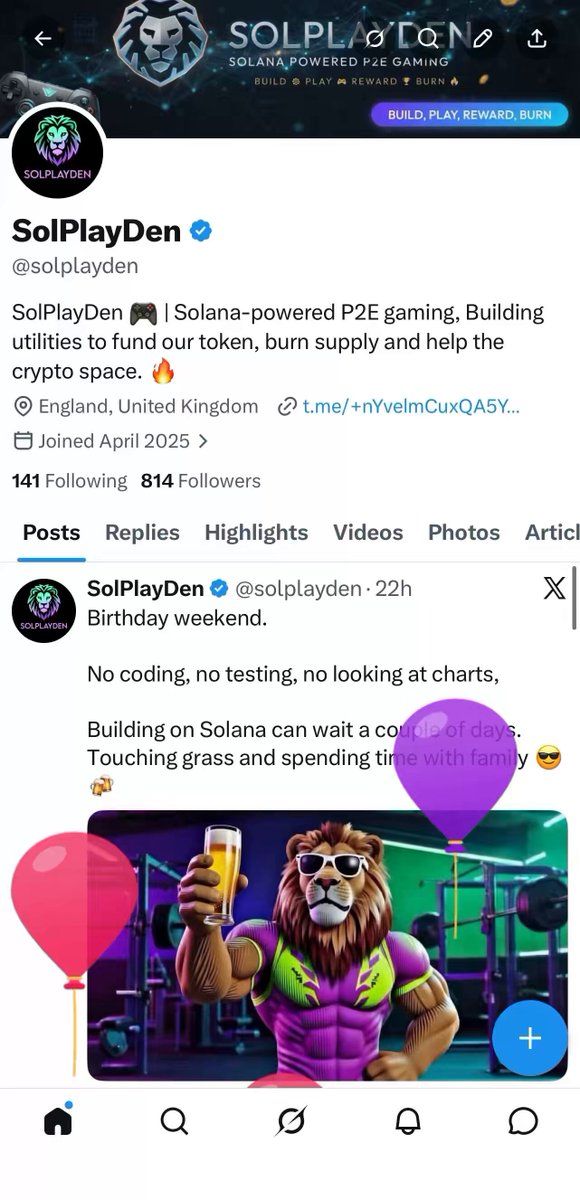View the 141 Following list

tap(69, 481)
